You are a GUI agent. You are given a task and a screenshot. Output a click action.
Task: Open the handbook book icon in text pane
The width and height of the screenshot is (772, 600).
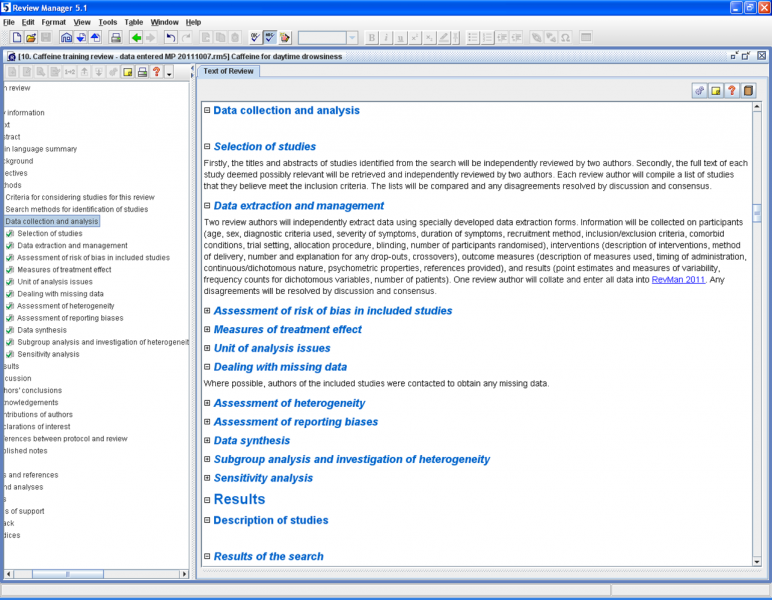click(748, 91)
